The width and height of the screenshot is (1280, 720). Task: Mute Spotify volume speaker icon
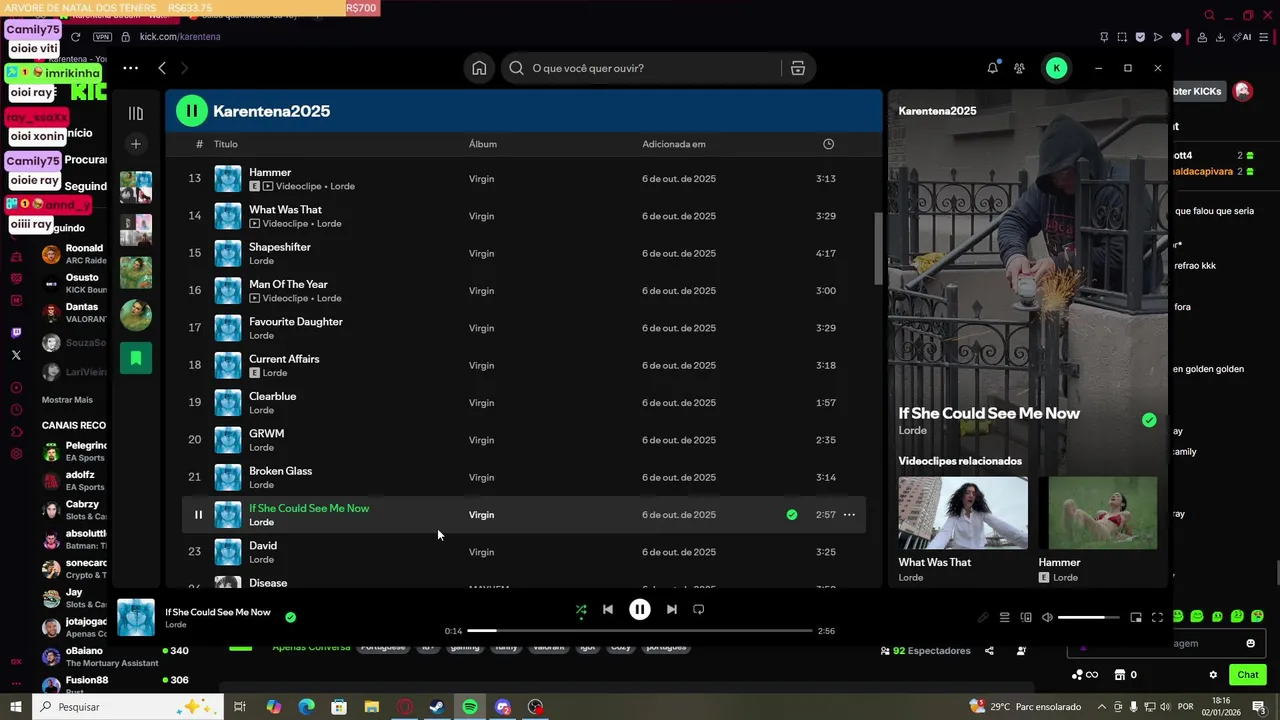[1047, 618]
